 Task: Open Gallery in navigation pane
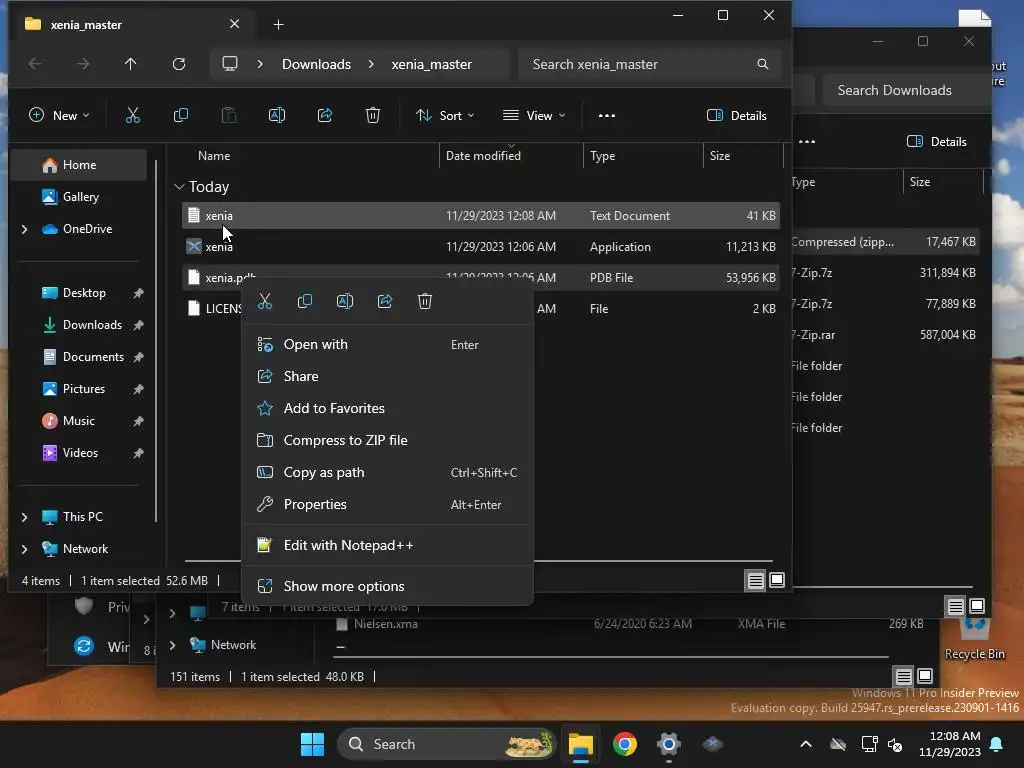80,197
